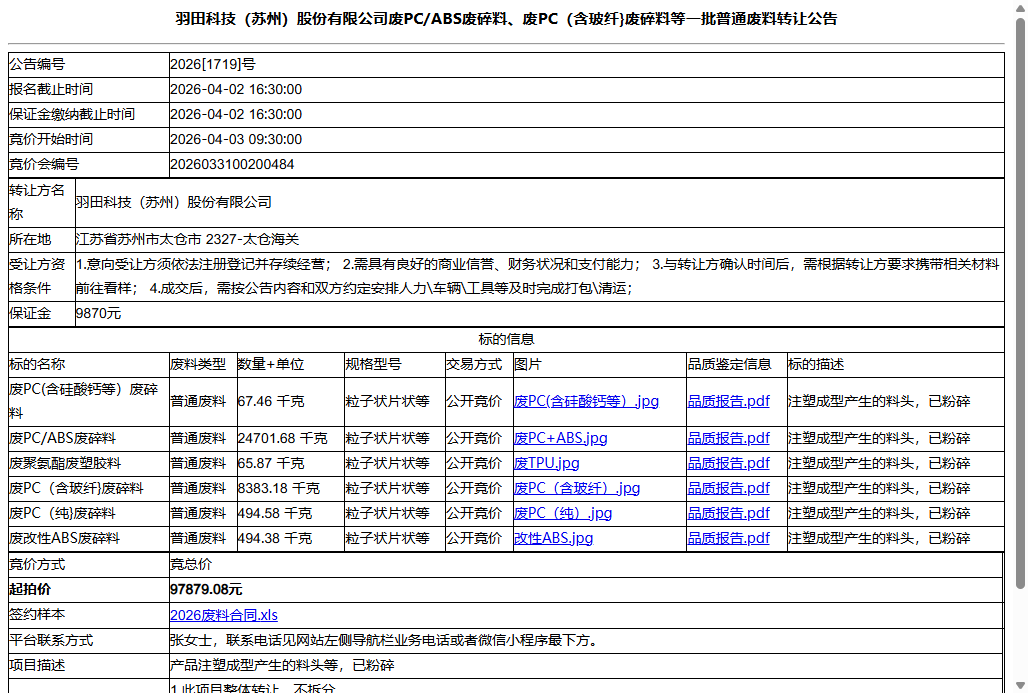Open 品质报告.pdf for 废聚氨酯废塑胶料

coord(728,463)
